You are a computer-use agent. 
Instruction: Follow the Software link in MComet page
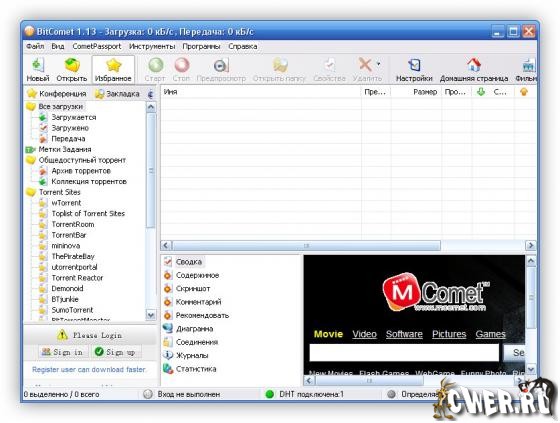pos(404,334)
